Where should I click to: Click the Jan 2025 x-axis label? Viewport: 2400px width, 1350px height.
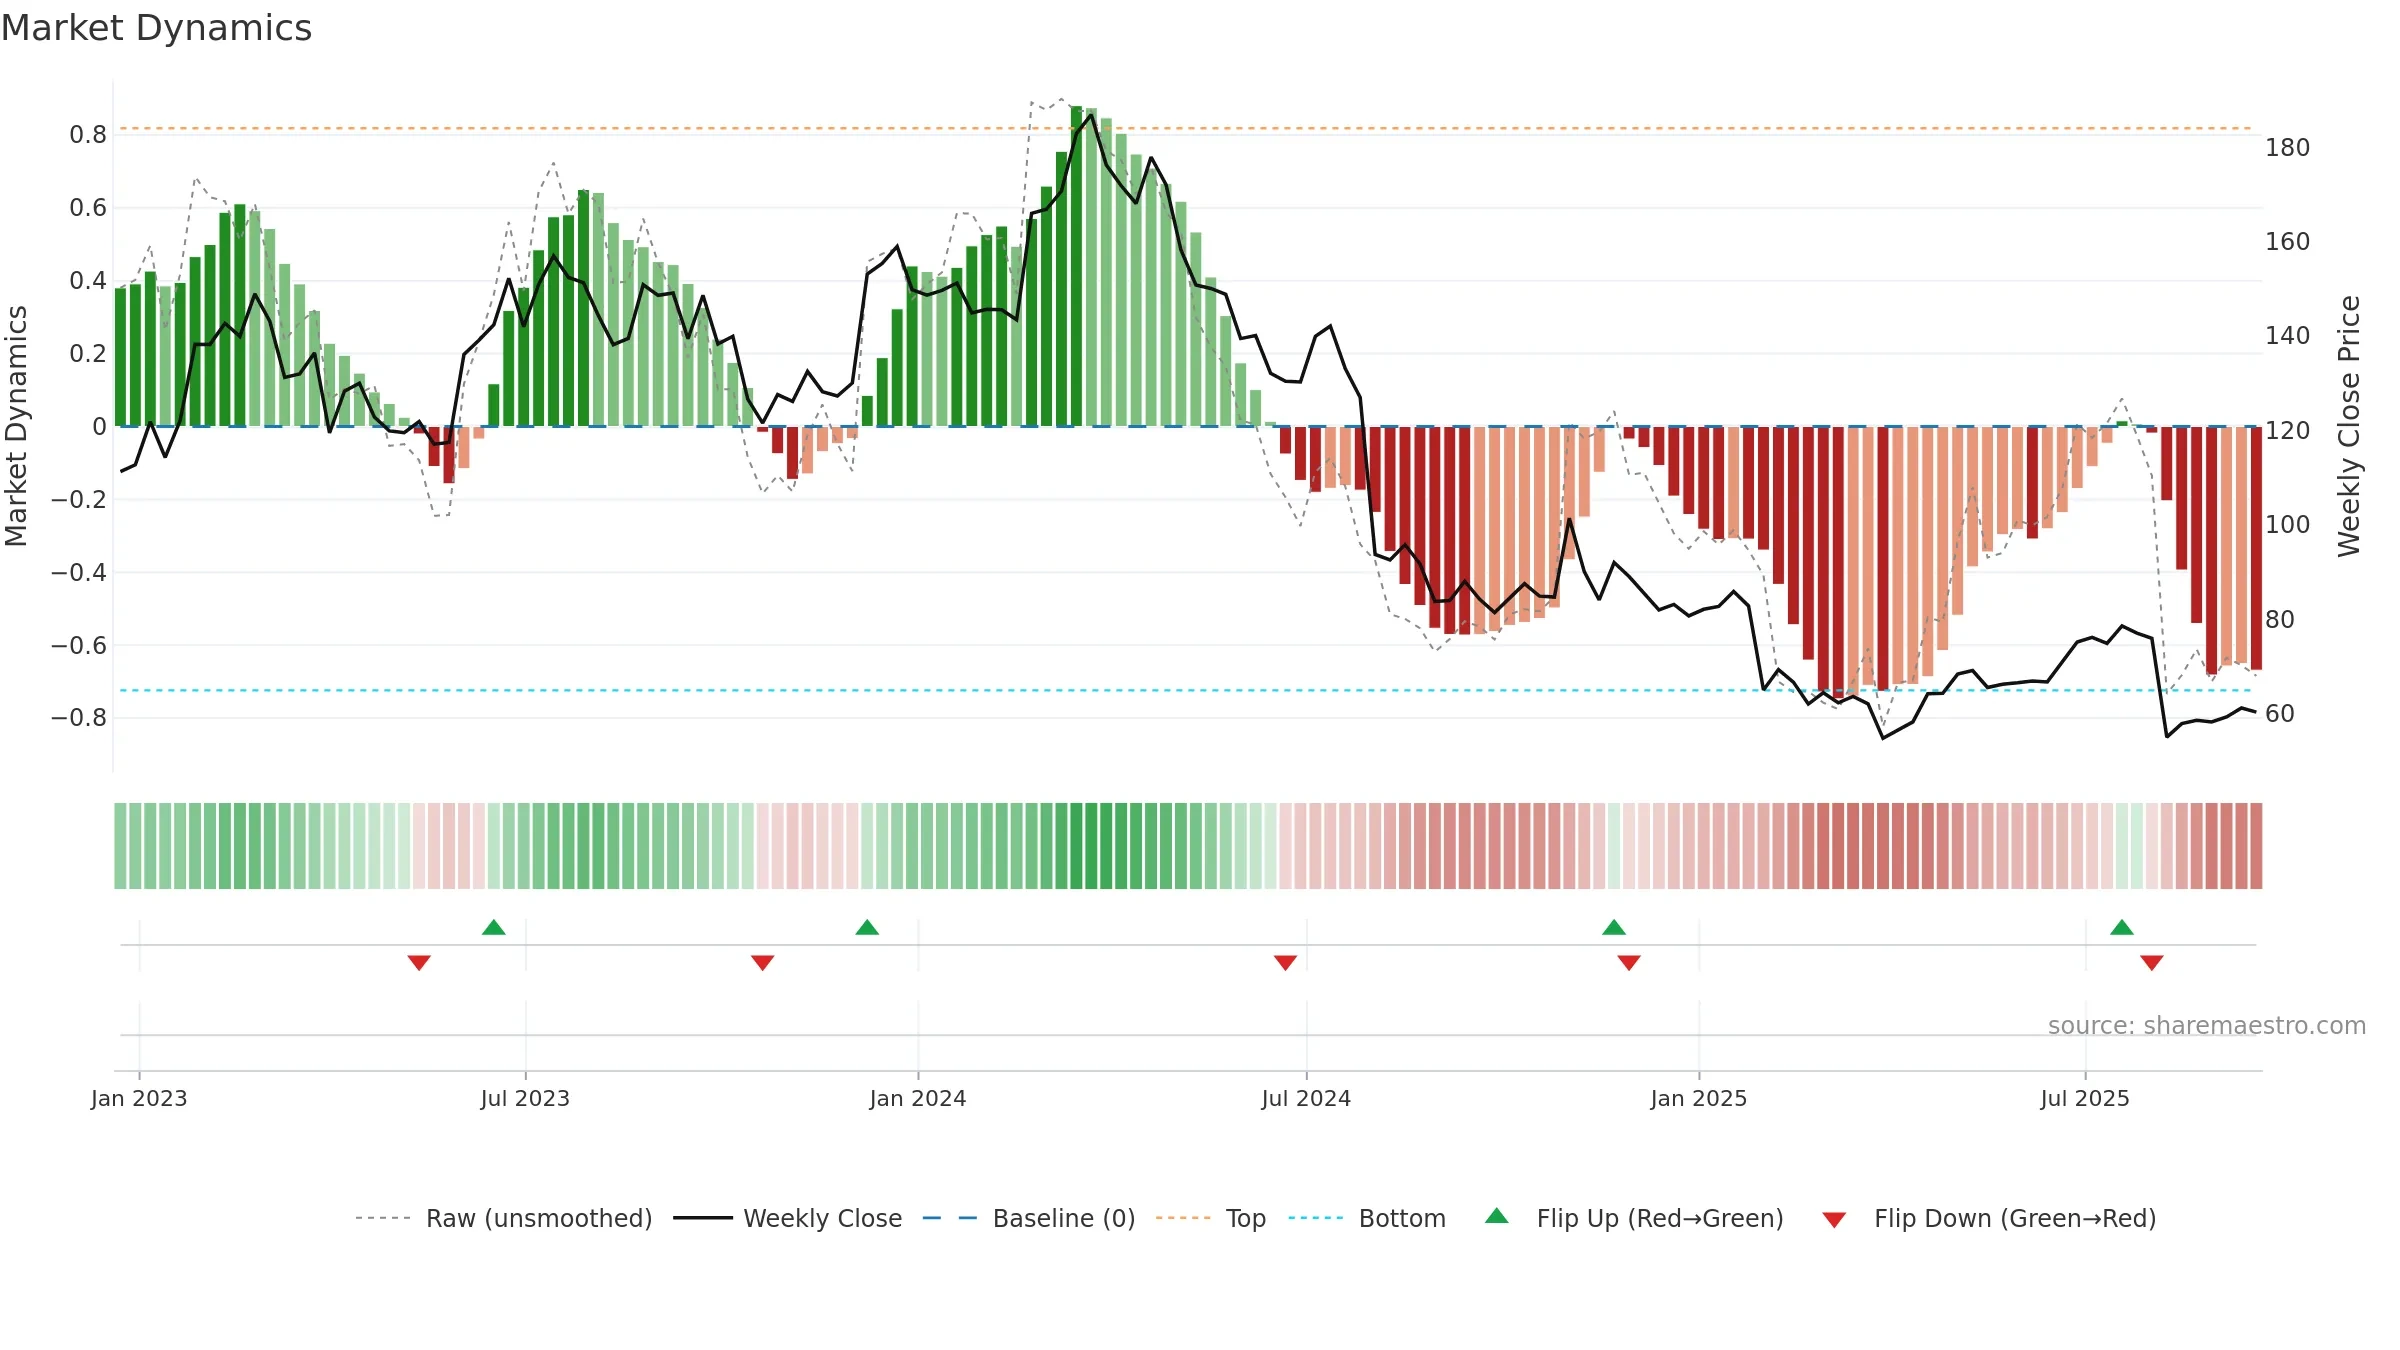pos(1699,1099)
